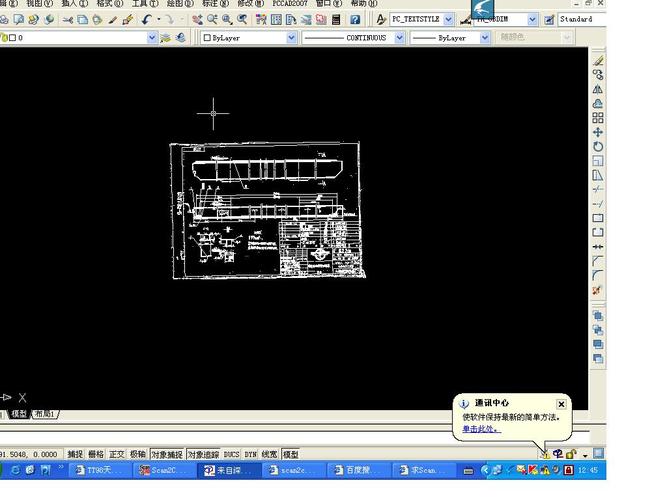667x500 pixels.
Task: Open the Scan2C... taskbar window
Action: tap(164, 470)
